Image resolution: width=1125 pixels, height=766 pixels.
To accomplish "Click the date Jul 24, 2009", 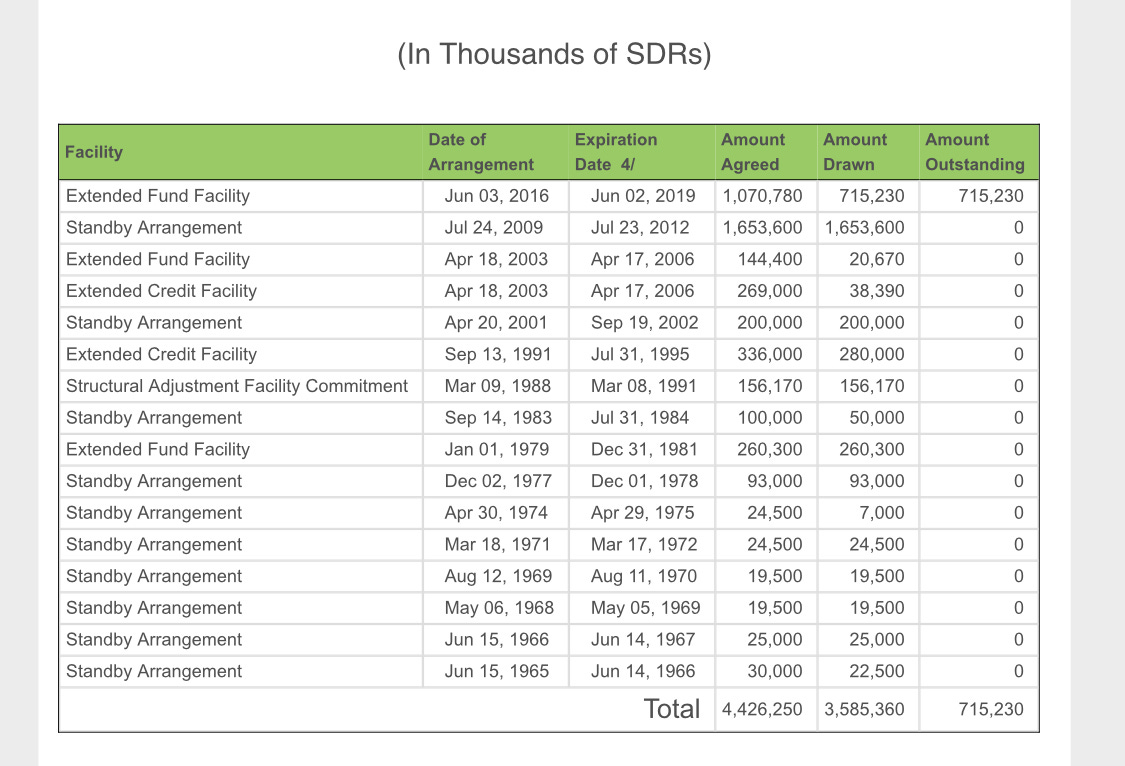I will click(x=494, y=227).
